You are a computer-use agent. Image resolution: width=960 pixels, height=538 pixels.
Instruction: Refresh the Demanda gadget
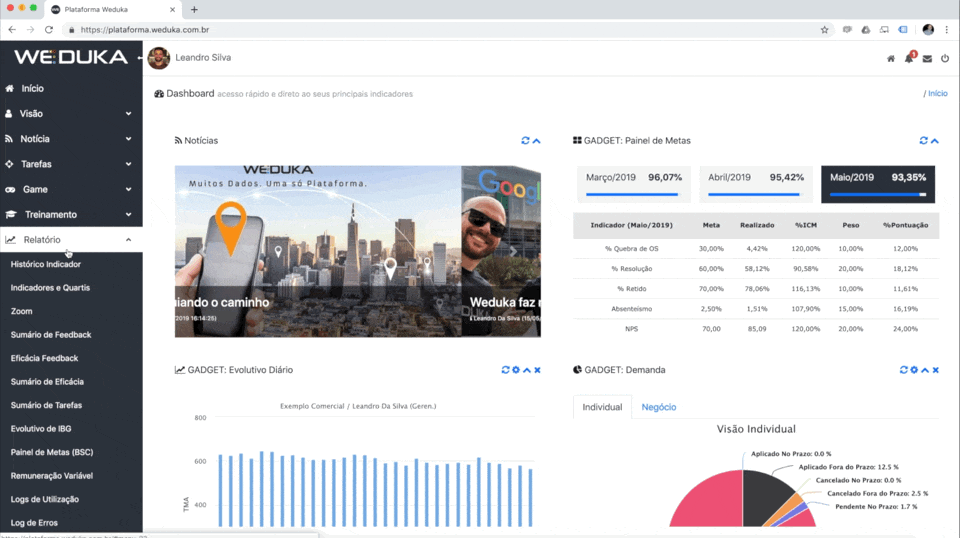(x=903, y=370)
